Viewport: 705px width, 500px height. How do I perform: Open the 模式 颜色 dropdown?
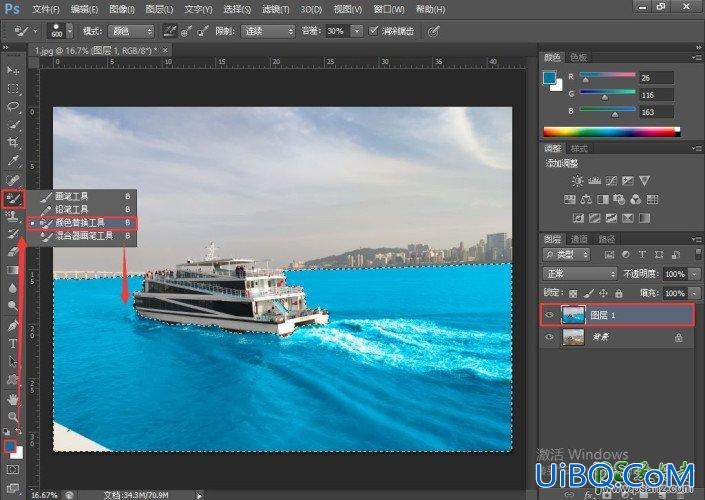pyautogui.click(x=131, y=31)
